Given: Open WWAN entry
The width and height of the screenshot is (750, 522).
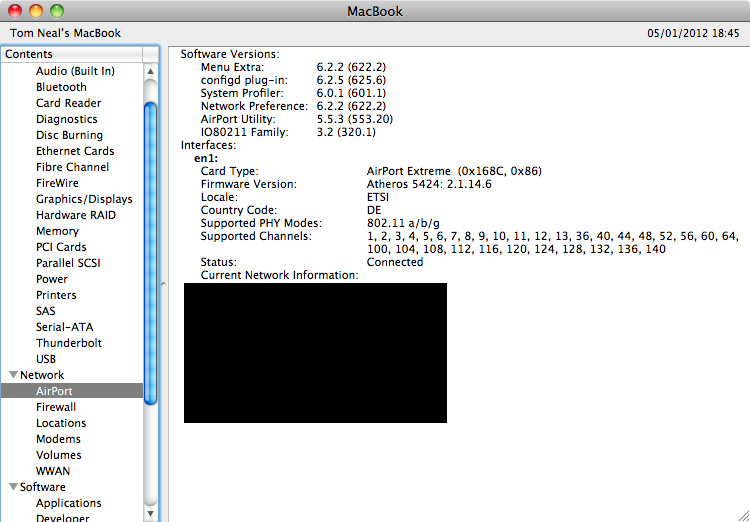Looking at the screenshot, I should click(x=53, y=471).
